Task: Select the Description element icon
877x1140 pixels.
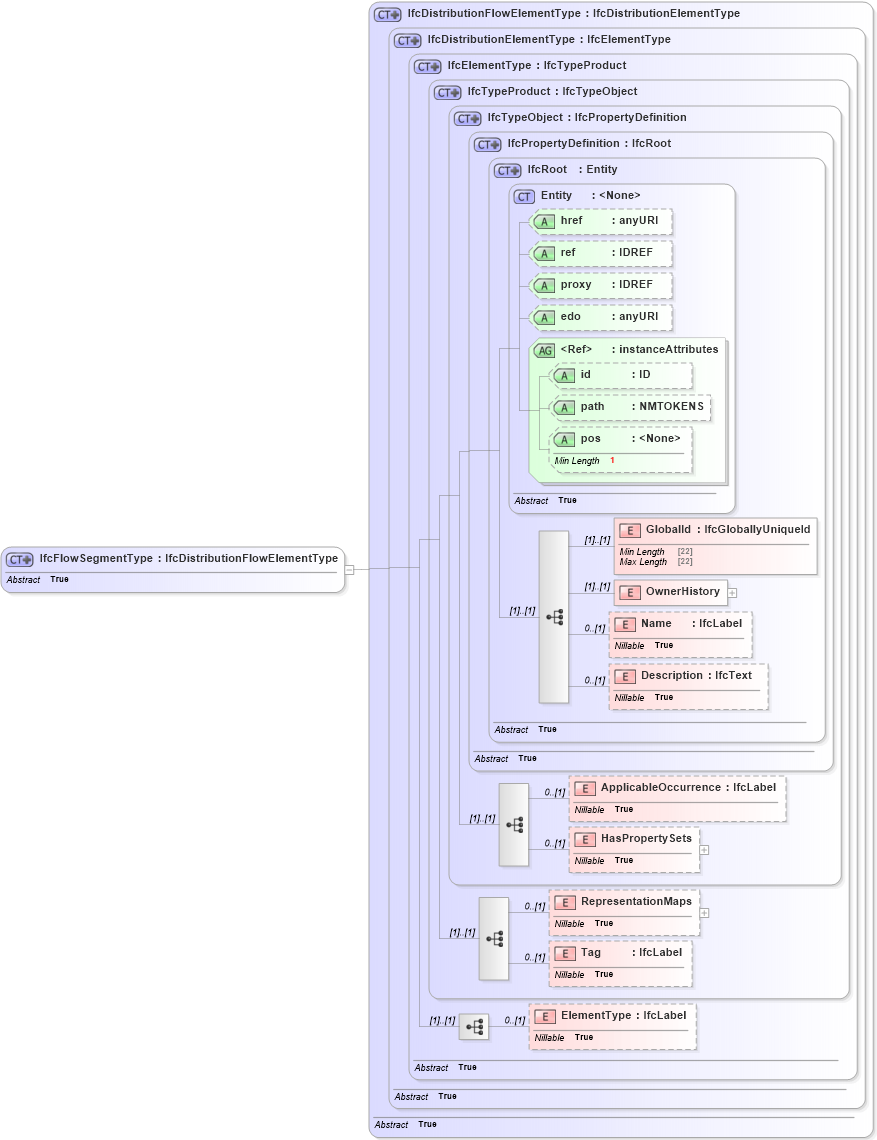Action: click(626, 676)
